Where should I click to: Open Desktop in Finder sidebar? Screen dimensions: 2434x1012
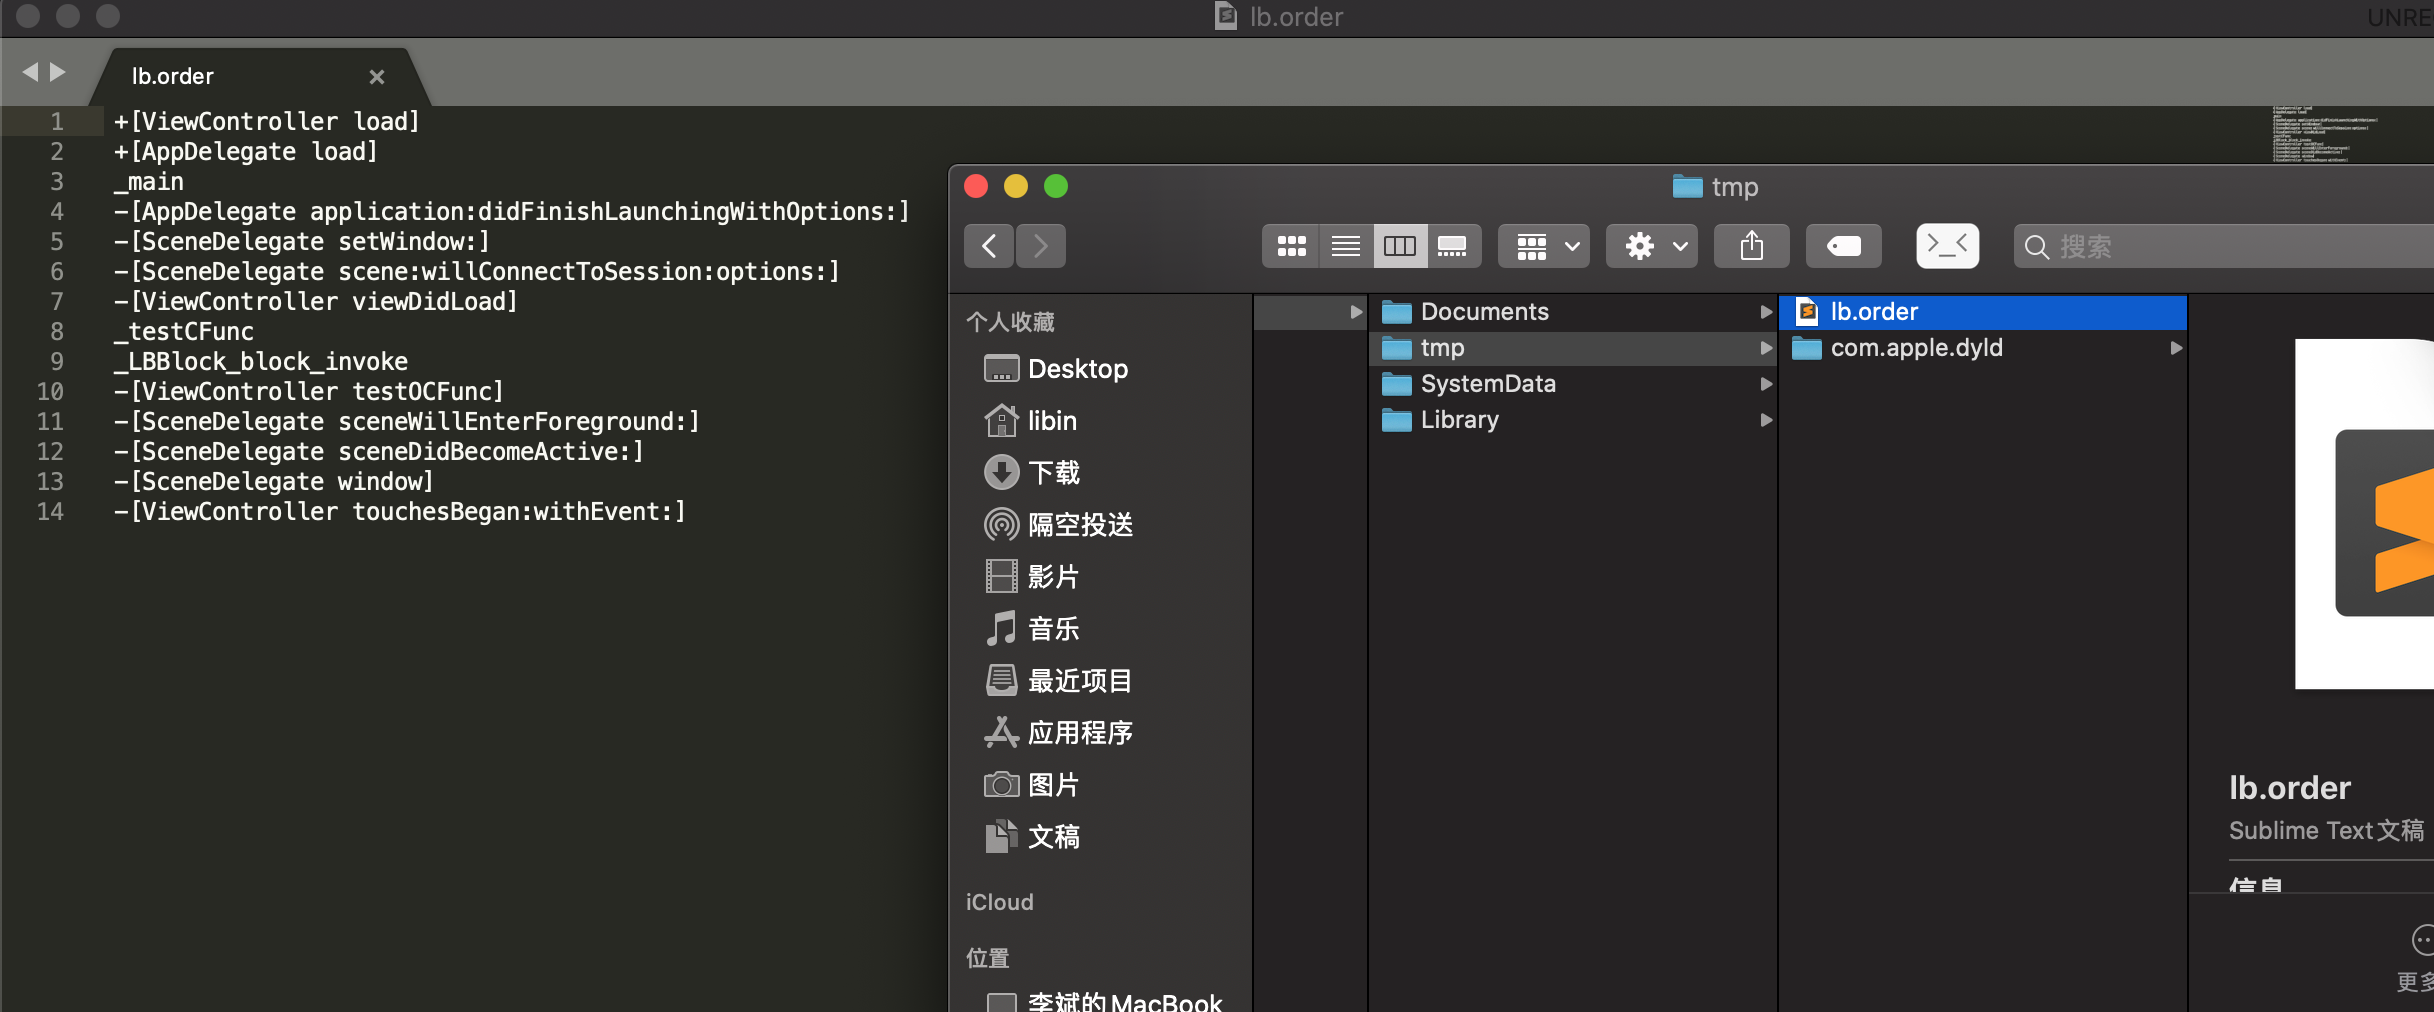pos(1057,369)
